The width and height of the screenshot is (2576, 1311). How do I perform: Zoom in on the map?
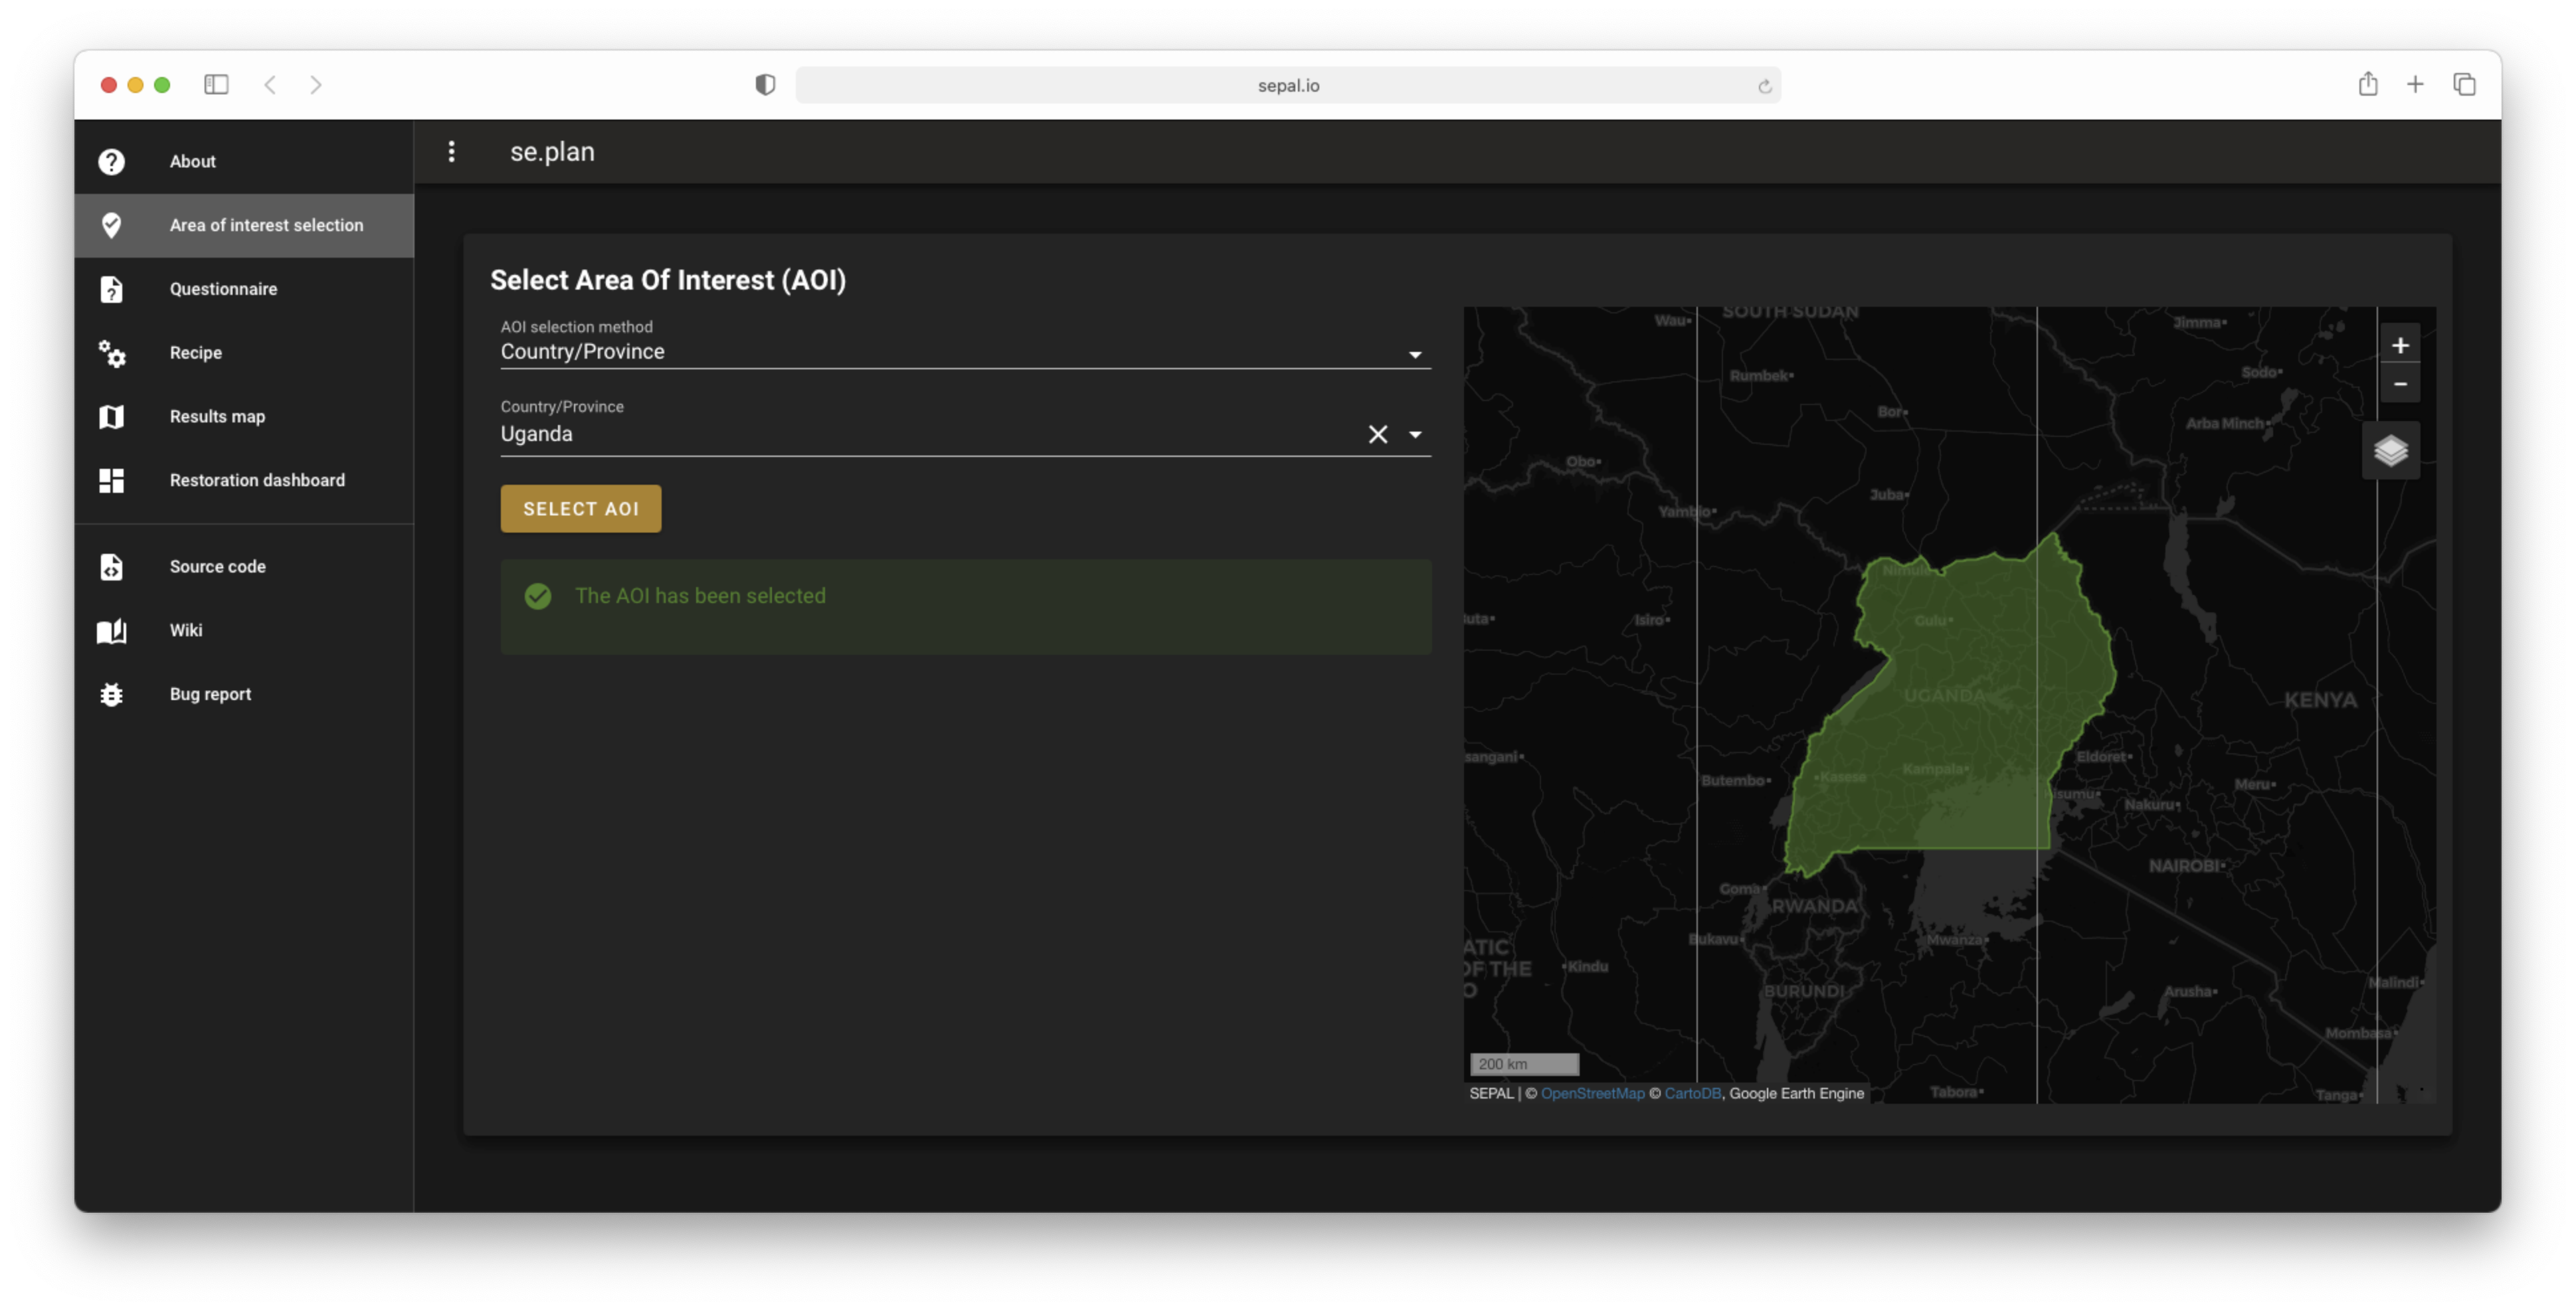click(2399, 346)
